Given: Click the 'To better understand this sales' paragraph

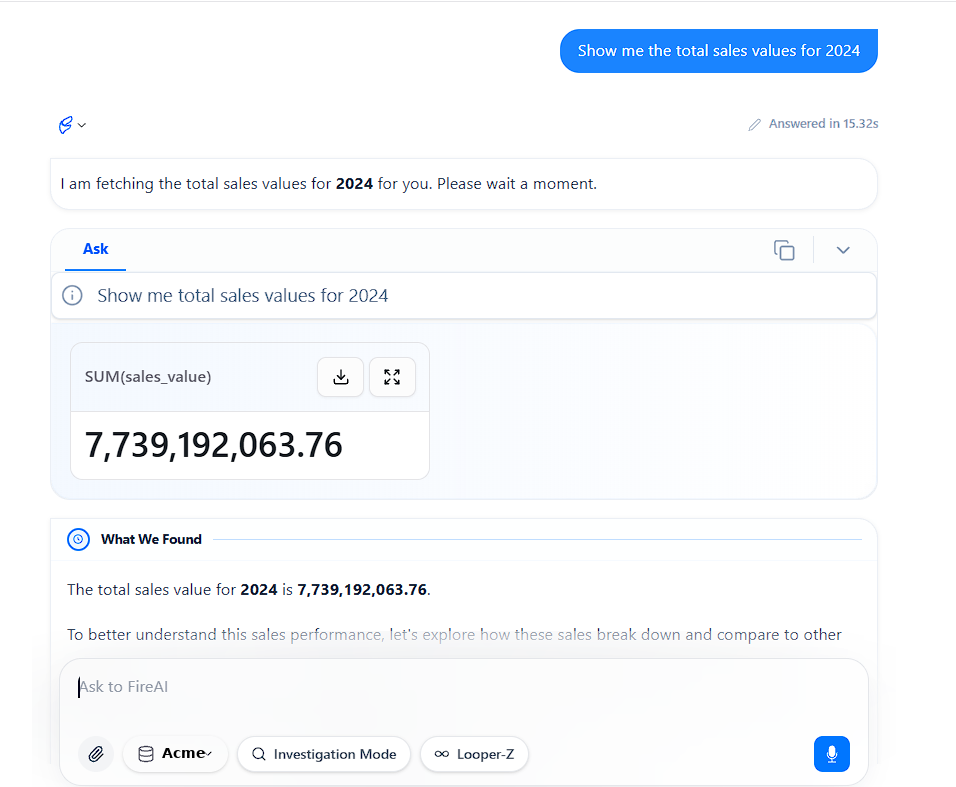Looking at the screenshot, I should pos(454,635).
